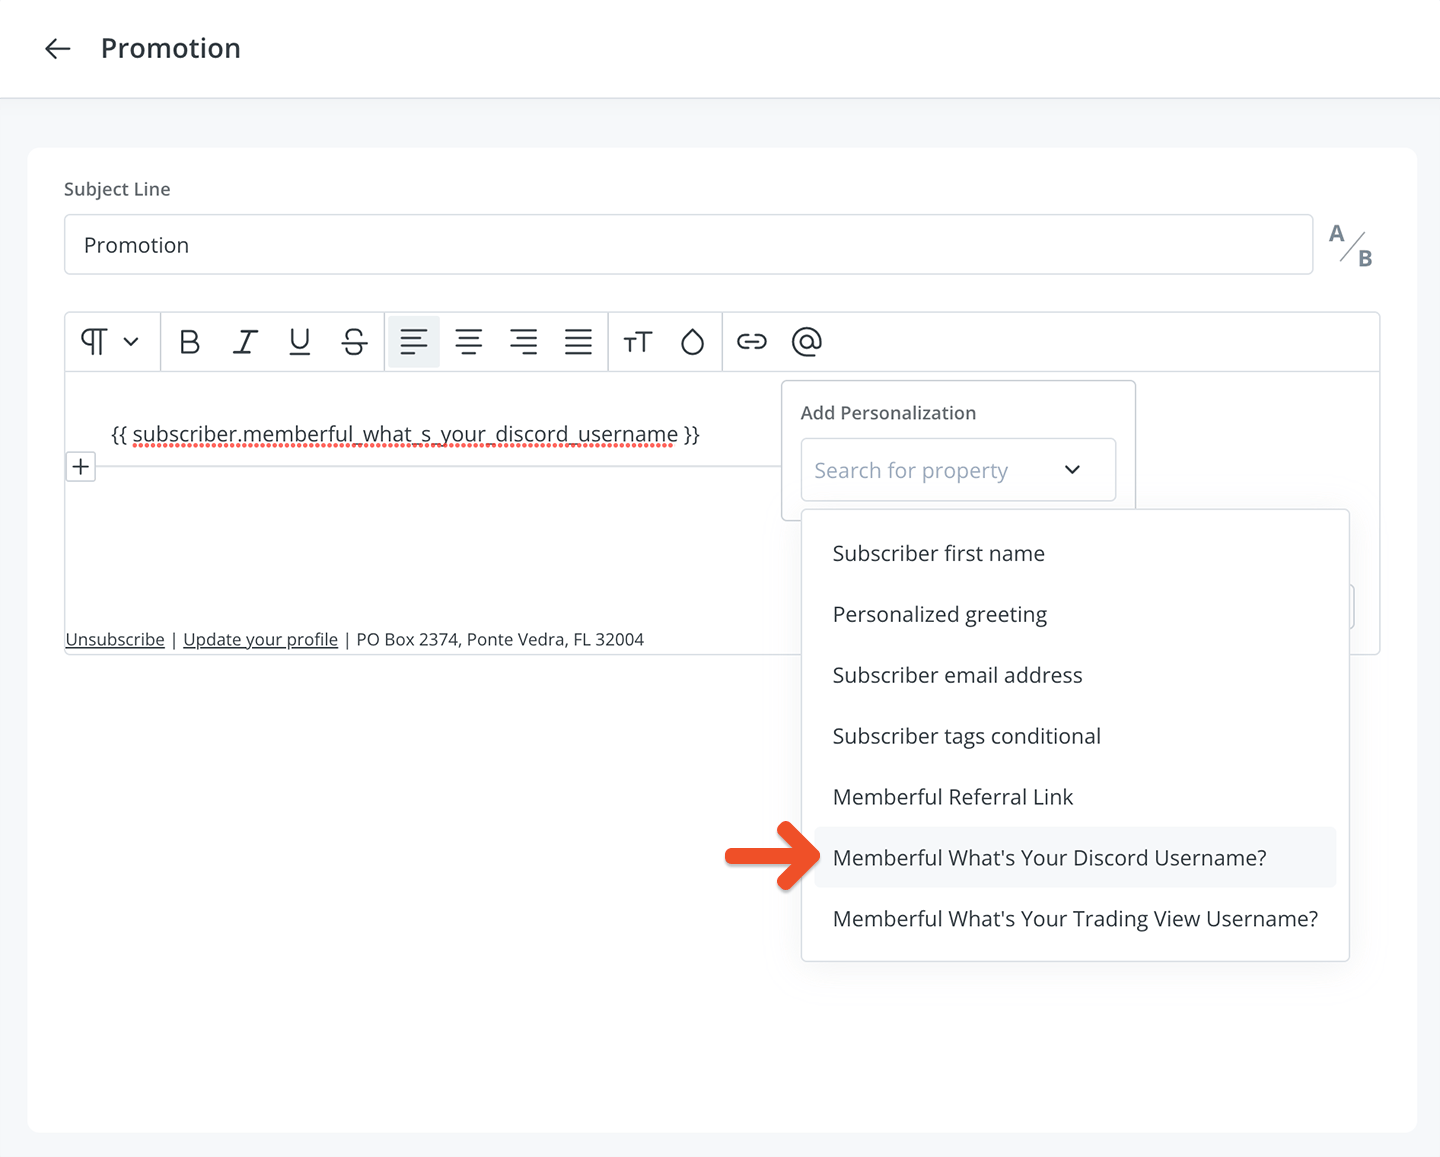Pick Memberful What's Your Discord Username?
The height and width of the screenshot is (1157, 1440).
(1075, 858)
